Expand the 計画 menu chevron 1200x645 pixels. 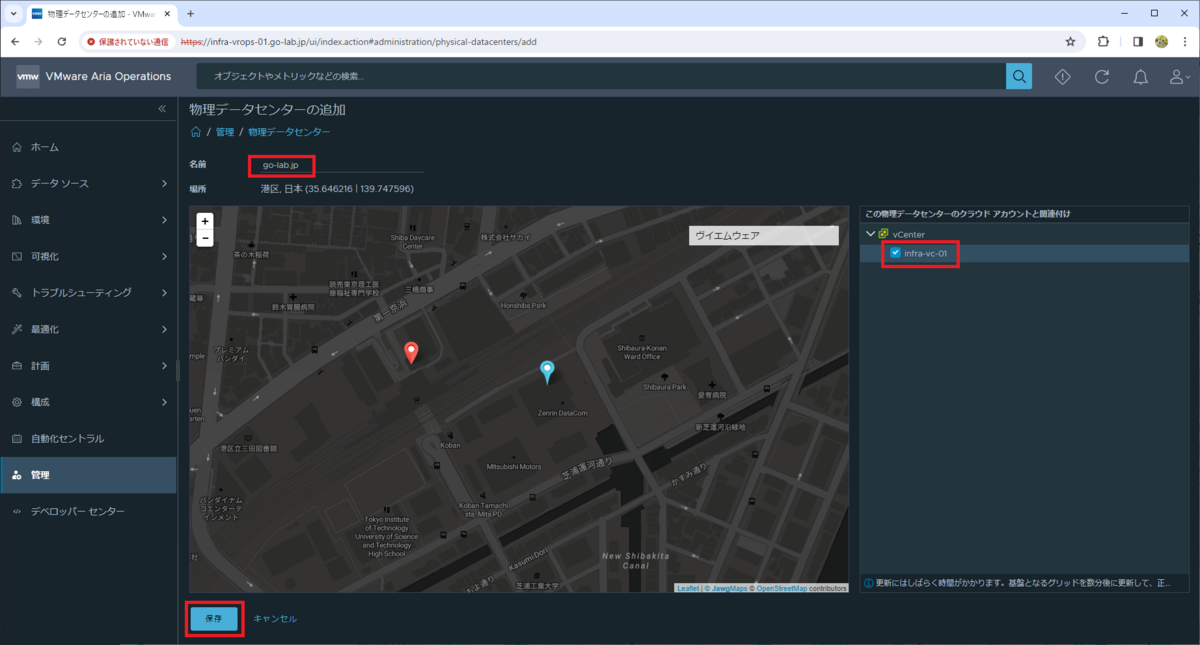[164, 366]
